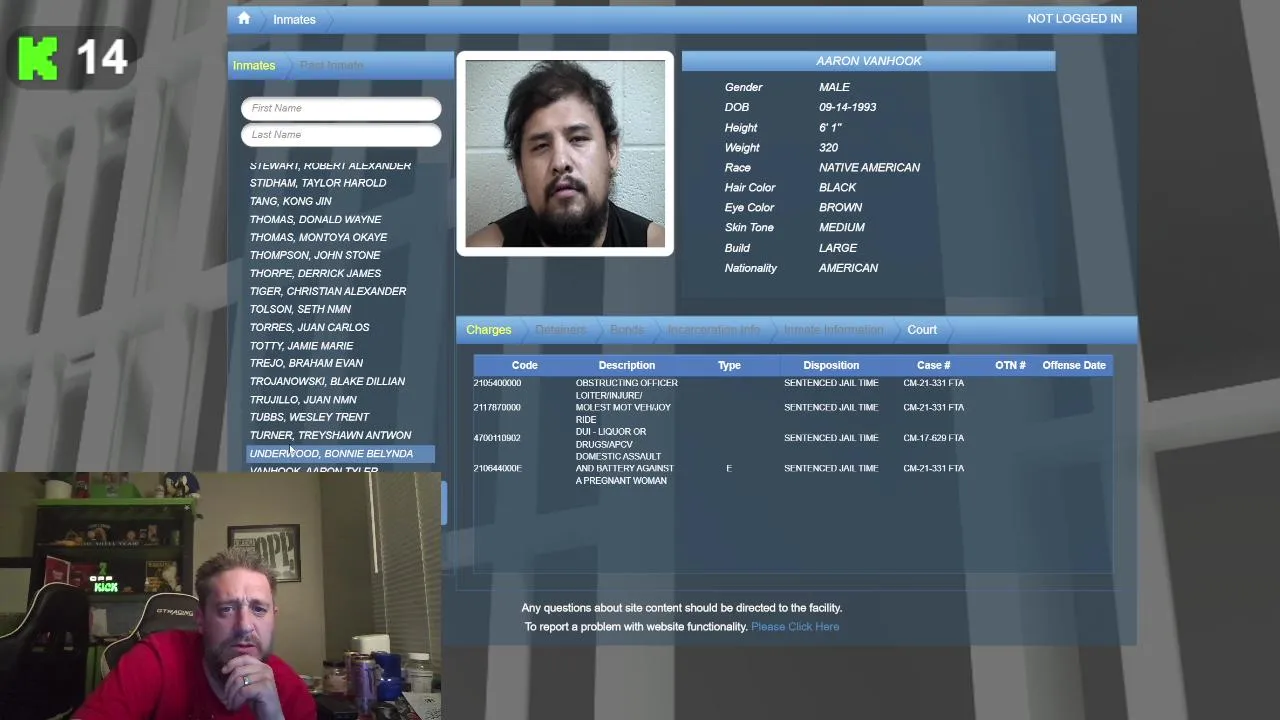Select inmate STIDHAM, TAYLOR HAROLD
The width and height of the screenshot is (1280, 720).
pos(318,183)
